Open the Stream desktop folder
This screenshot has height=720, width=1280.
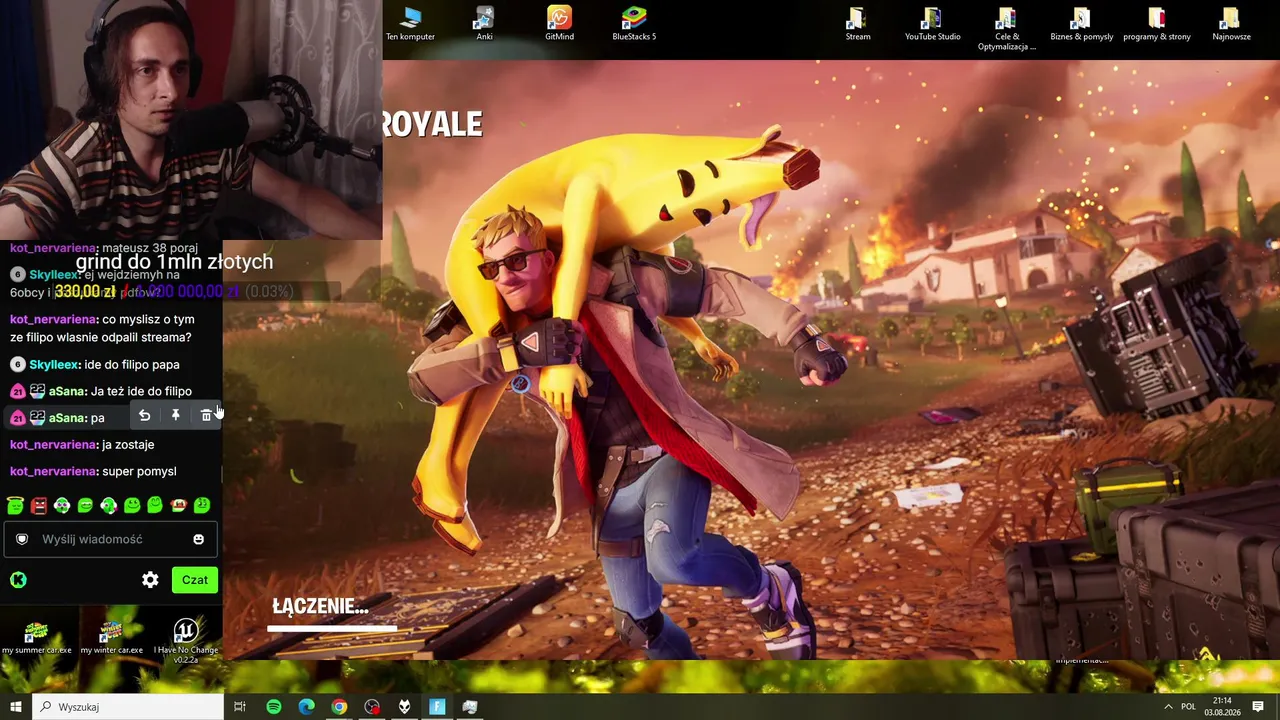point(858,24)
